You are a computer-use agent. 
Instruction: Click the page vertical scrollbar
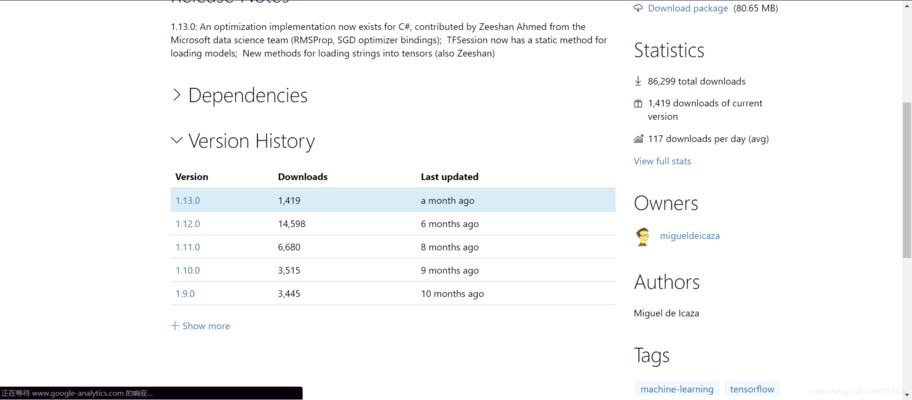click(x=906, y=200)
